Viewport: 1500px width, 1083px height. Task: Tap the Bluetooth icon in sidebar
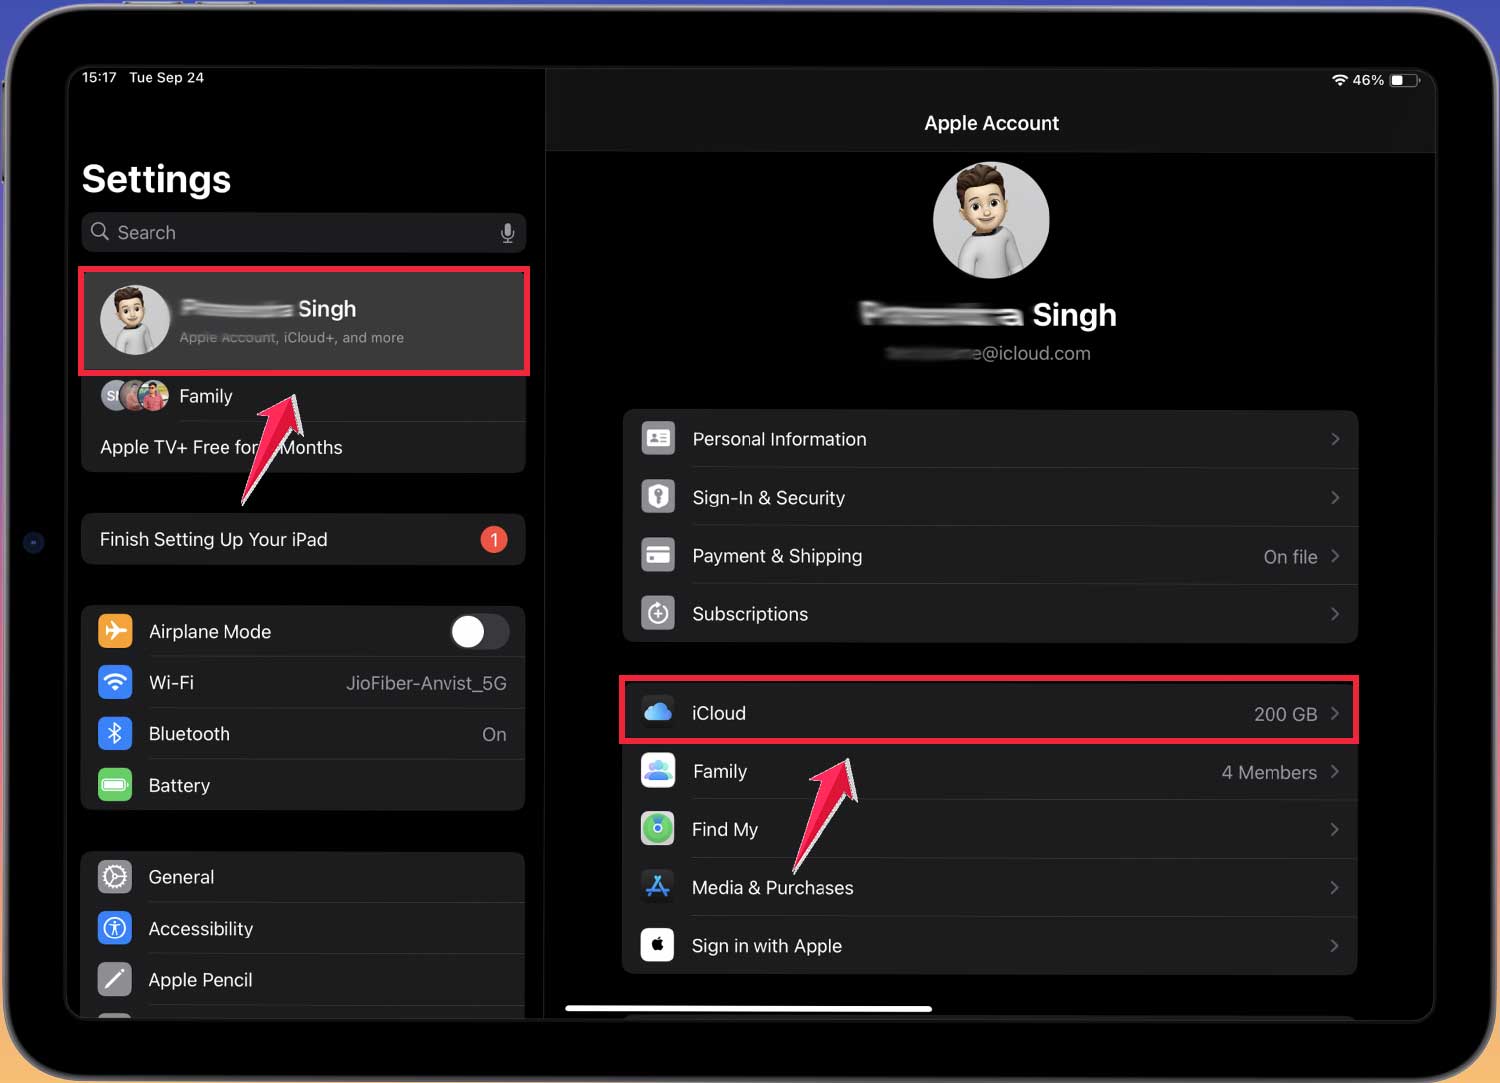[115, 734]
